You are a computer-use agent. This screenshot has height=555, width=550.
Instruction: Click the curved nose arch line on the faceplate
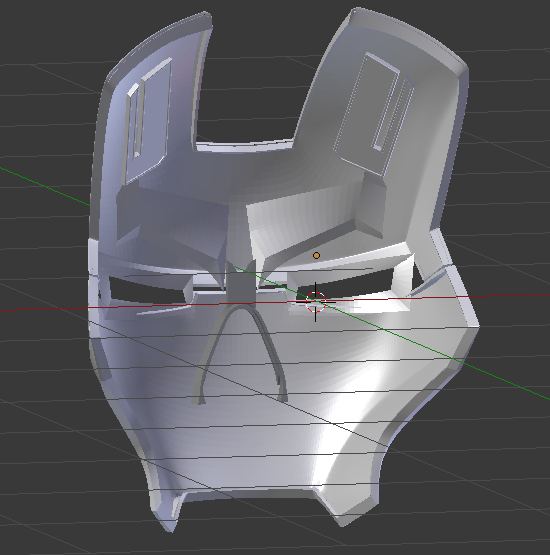pos(241,354)
